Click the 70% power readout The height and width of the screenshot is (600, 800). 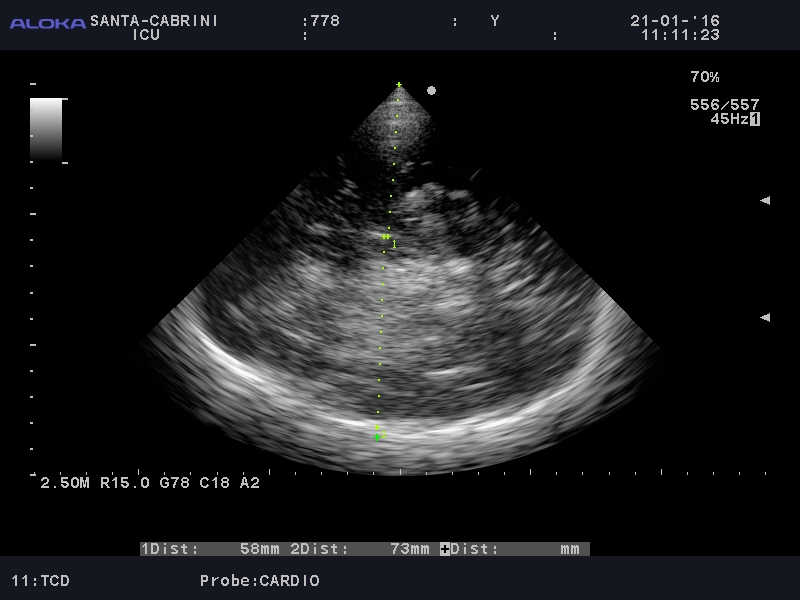pos(704,77)
